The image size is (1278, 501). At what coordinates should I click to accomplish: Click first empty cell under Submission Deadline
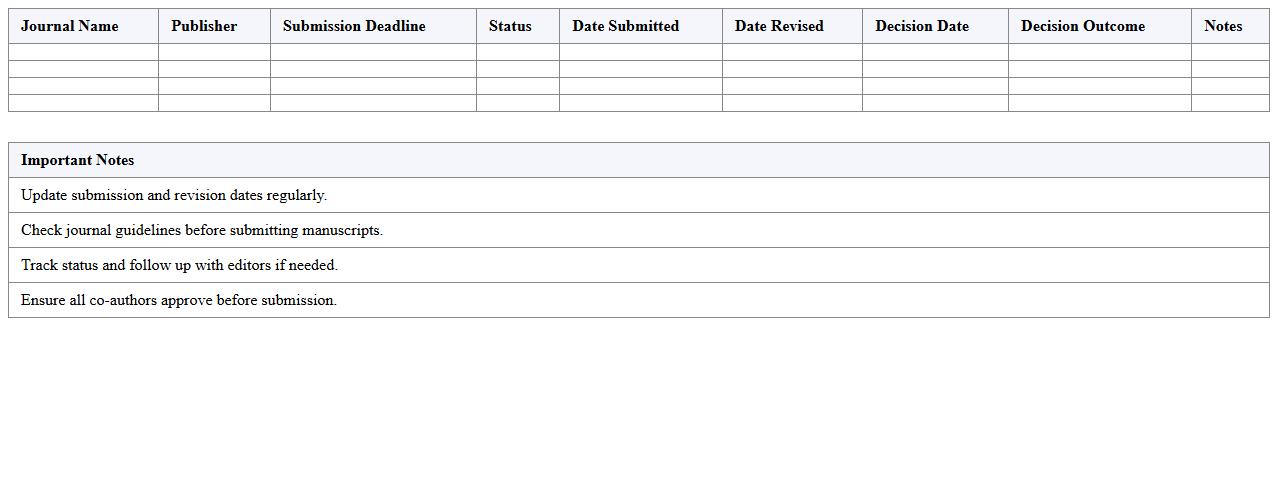point(373,52)
